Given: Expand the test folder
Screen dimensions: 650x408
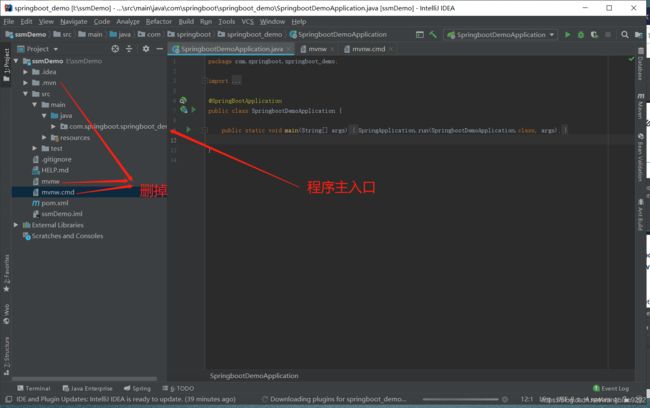Looking at the screenshot, I should pos(35,148).
